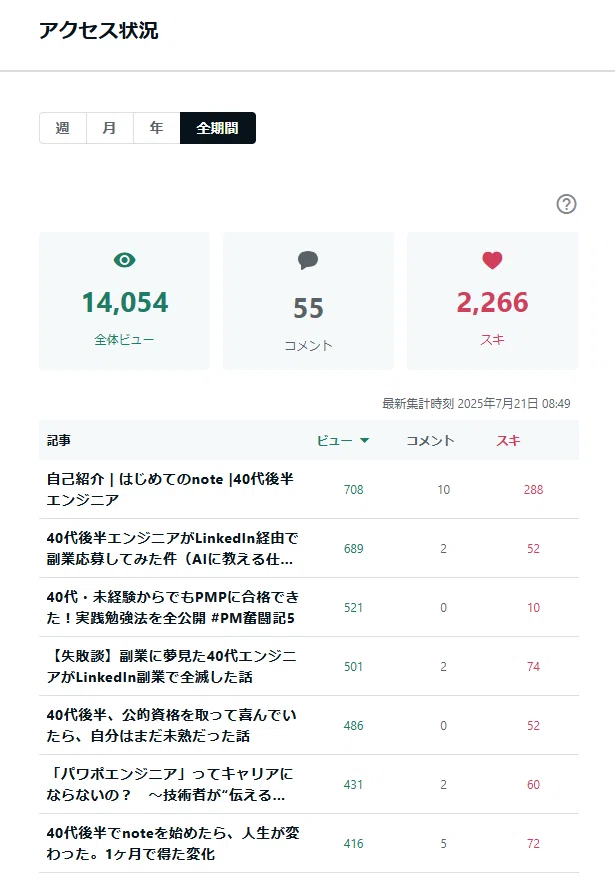Click the red heart likes icon
Screen dimensions: 615x876
(x=492, y=260)
